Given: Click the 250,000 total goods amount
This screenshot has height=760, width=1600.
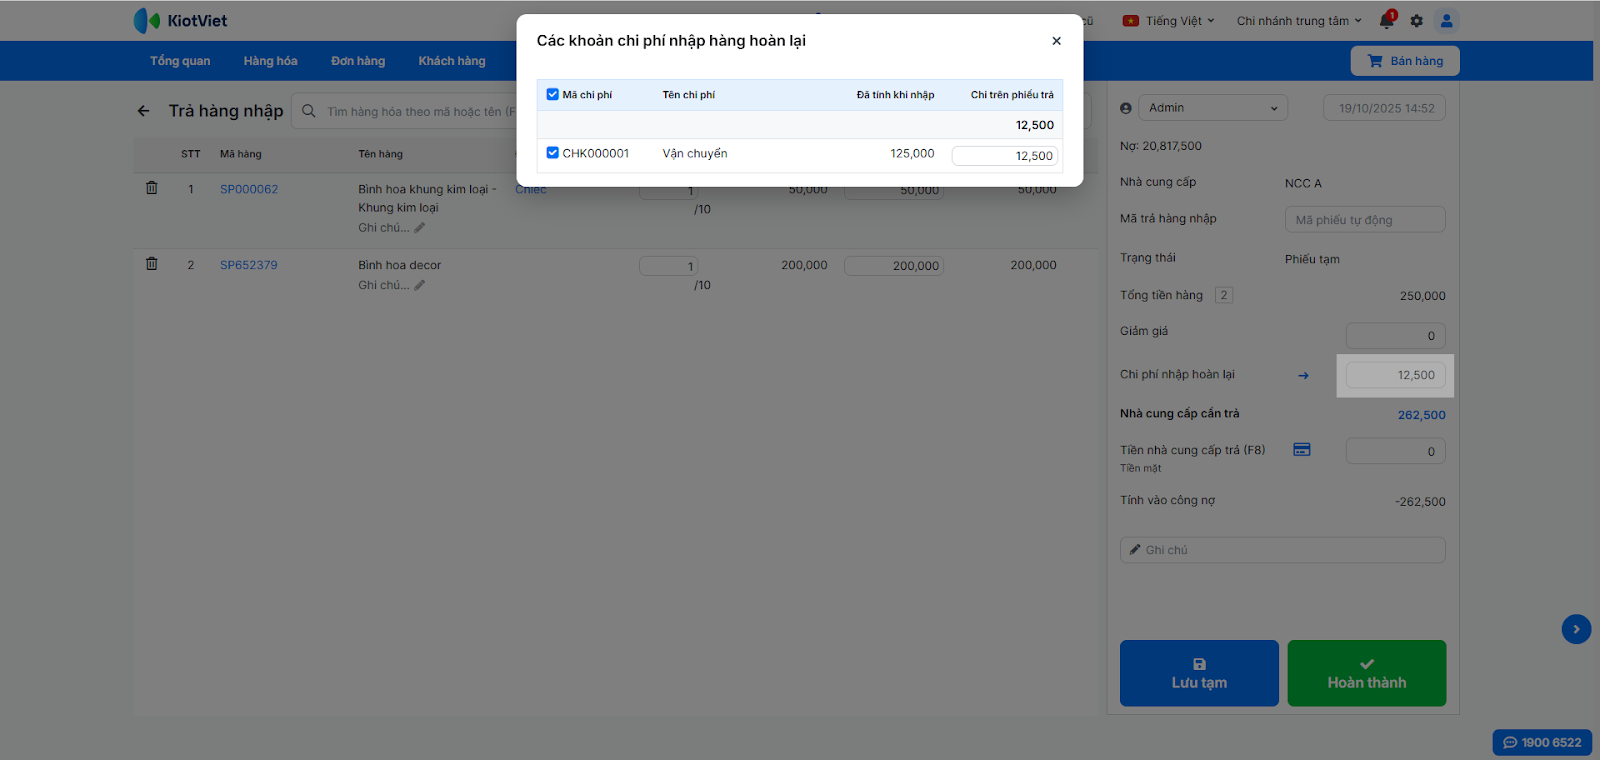Looking at the screenshot, I should pos(1422,296).
